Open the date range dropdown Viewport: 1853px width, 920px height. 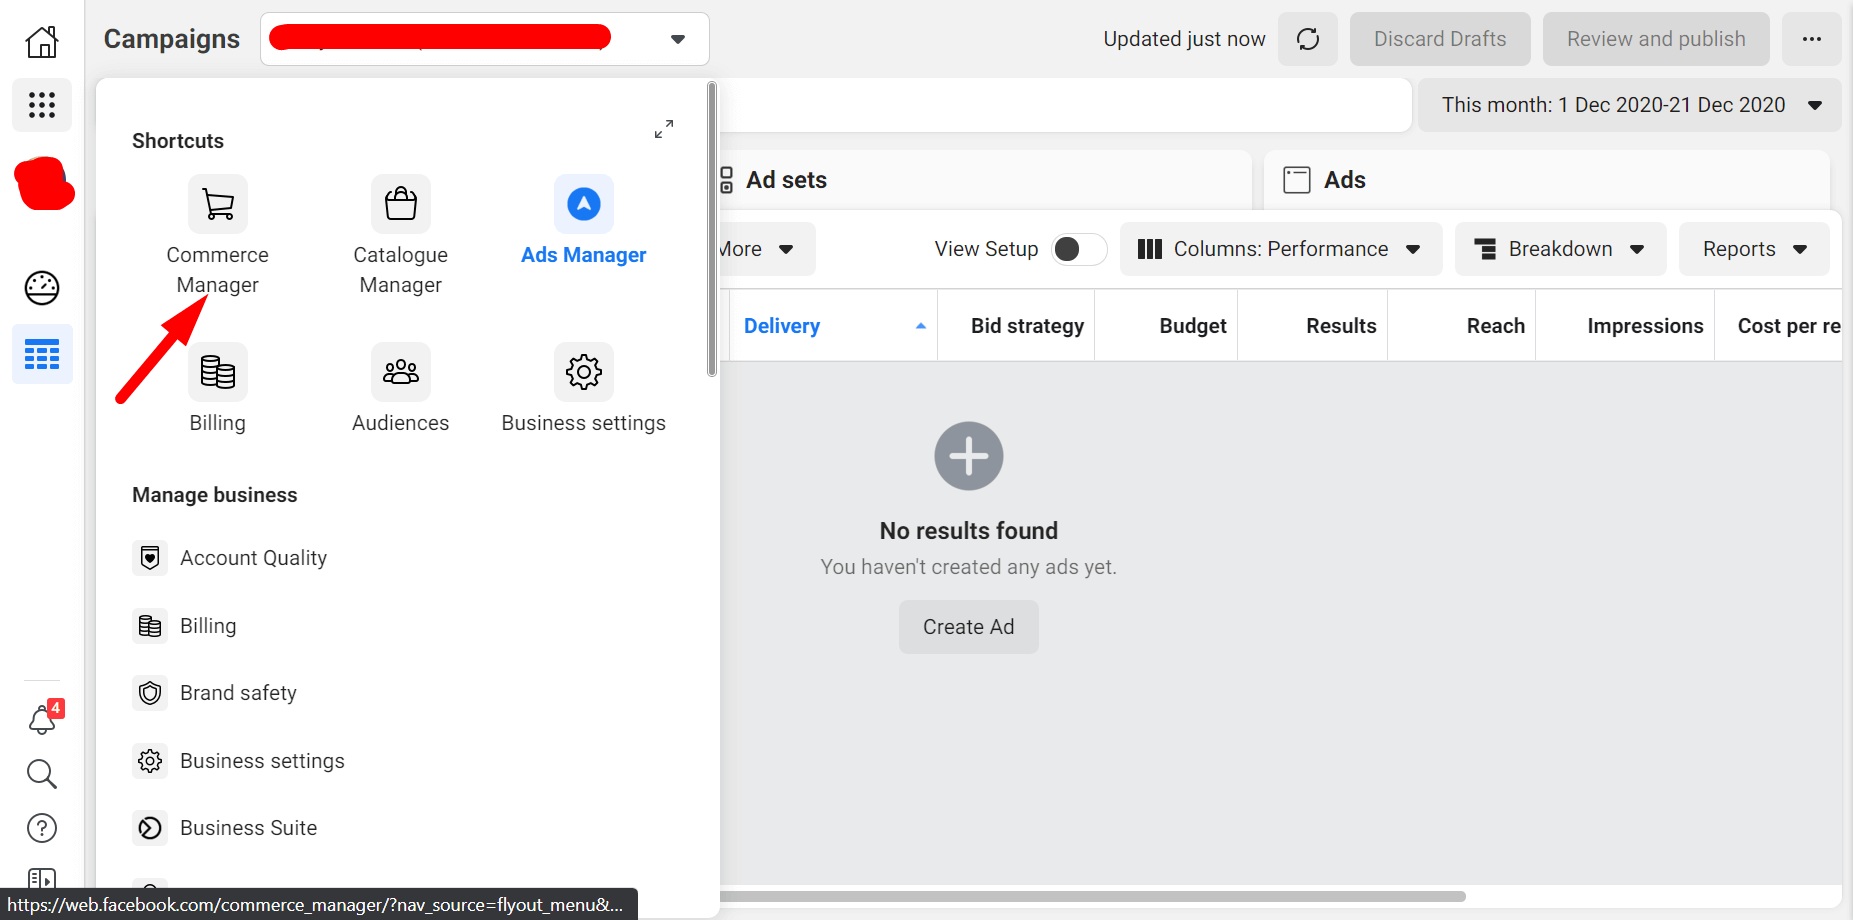[x=1629, y=105]
